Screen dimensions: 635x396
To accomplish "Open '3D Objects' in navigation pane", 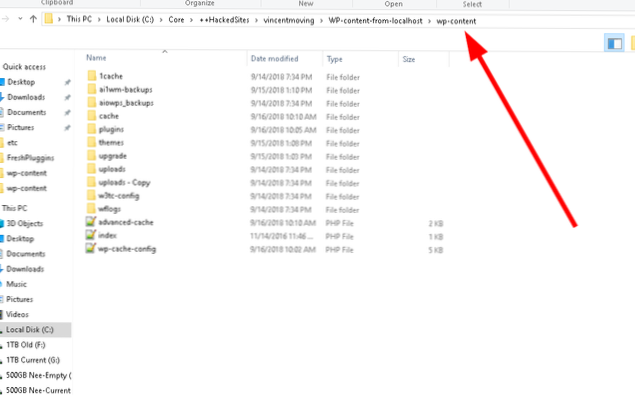I will click(x=25, y=224).
